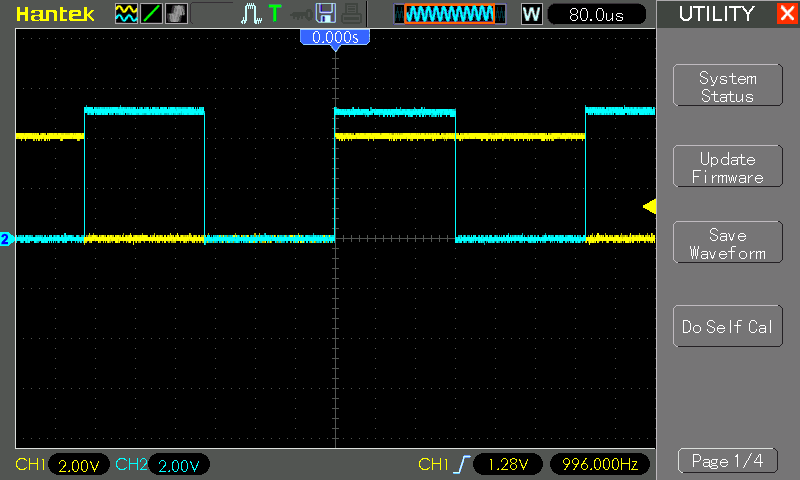The height and width of the screenshot is (480, 800).
Task: Click the 80.0us timebase readout
Action: [x=596, y=14]
